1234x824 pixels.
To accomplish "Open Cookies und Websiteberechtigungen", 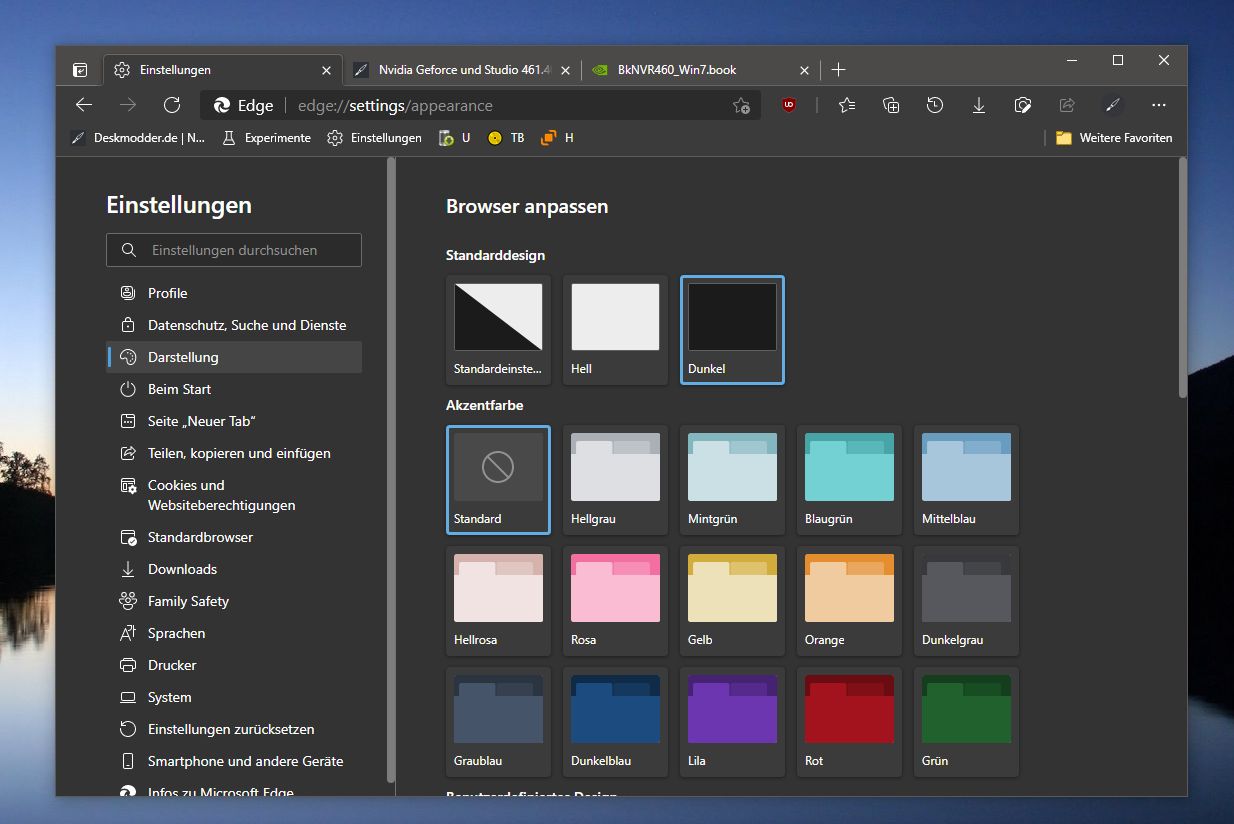I will tap(234, 495).
